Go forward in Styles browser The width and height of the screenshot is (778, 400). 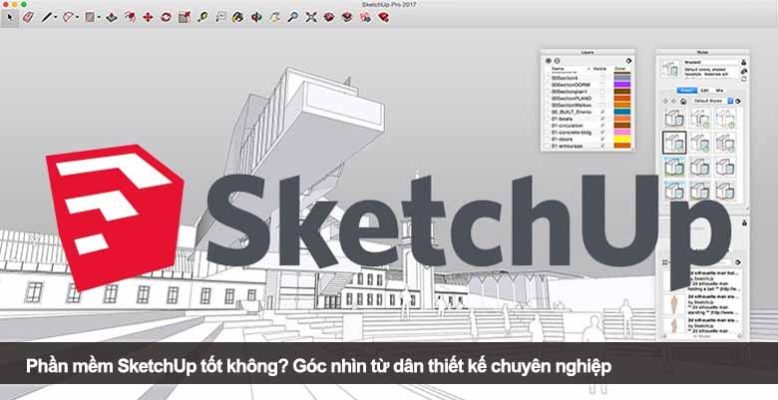[674, 101]
